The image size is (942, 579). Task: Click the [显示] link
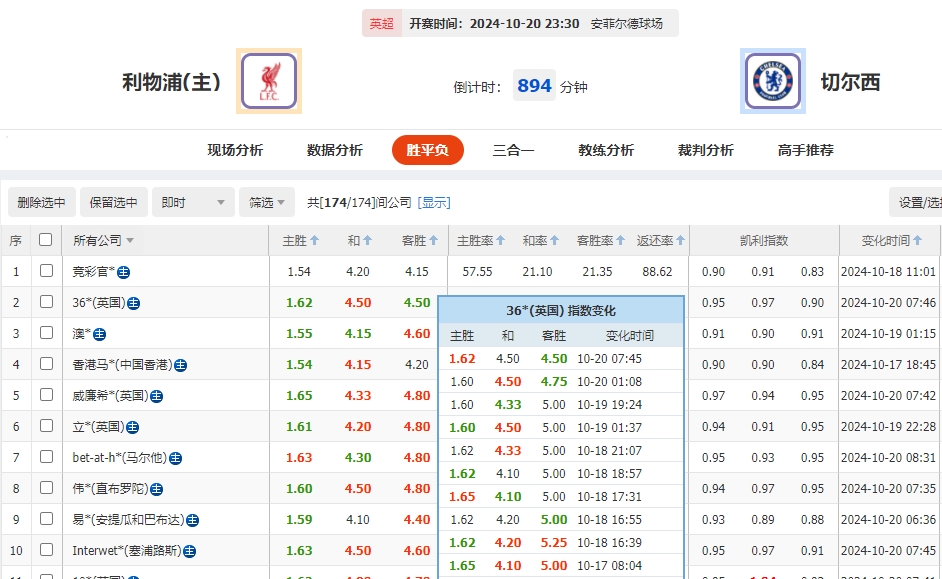click(434, 201)
